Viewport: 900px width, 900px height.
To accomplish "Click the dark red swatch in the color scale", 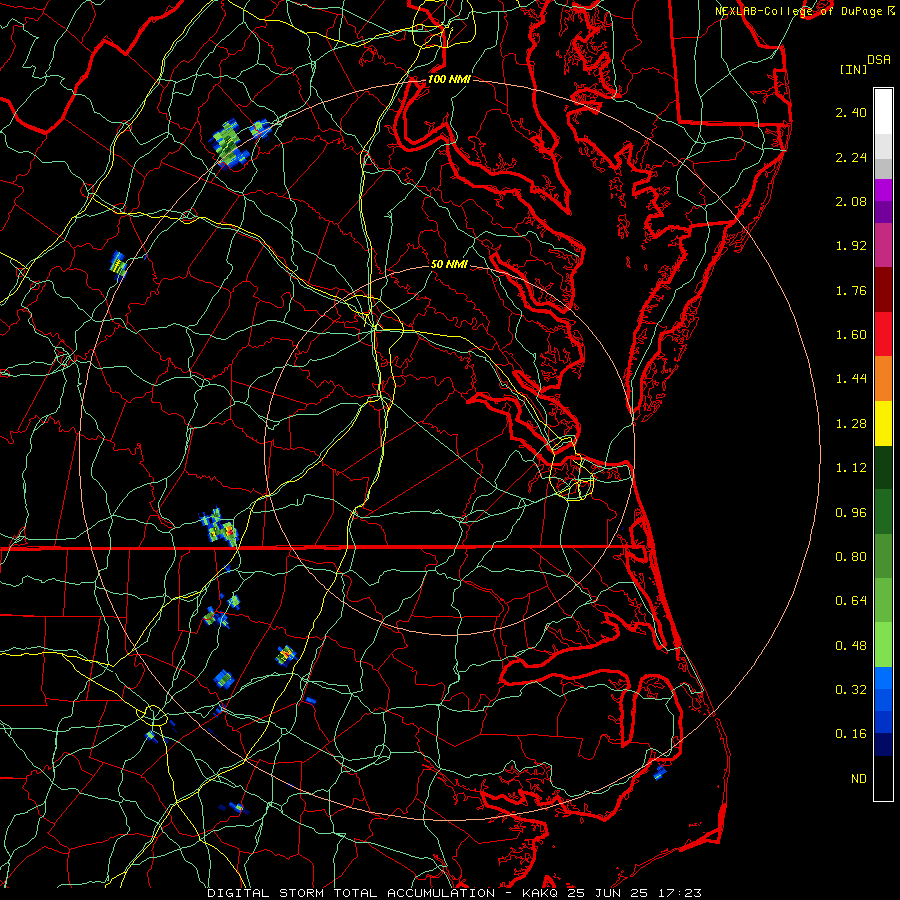I will tap(883, 290).
